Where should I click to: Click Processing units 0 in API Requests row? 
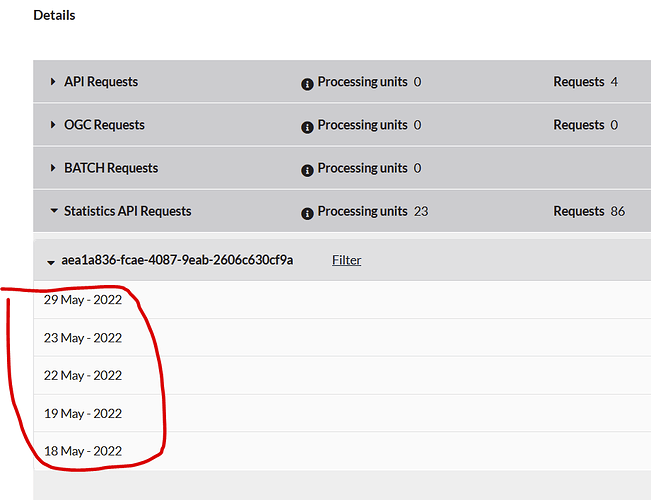(370, 82)
